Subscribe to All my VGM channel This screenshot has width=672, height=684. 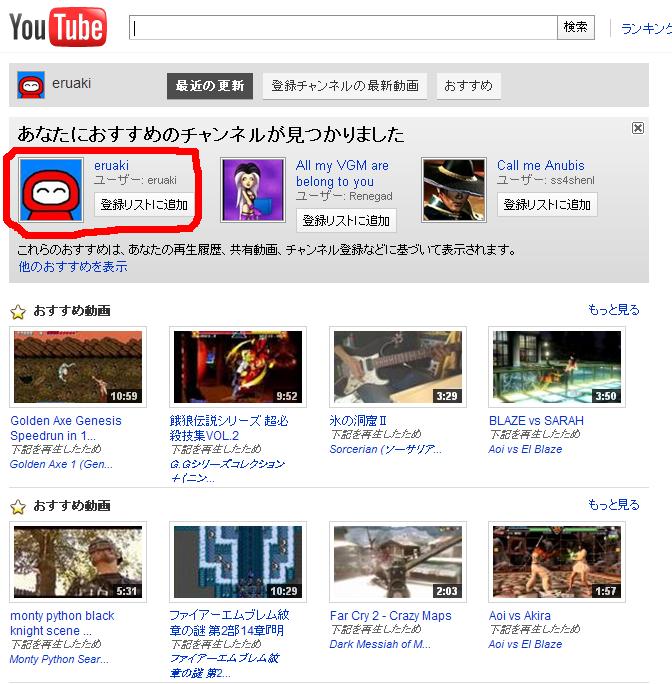[x=346, y=221]
